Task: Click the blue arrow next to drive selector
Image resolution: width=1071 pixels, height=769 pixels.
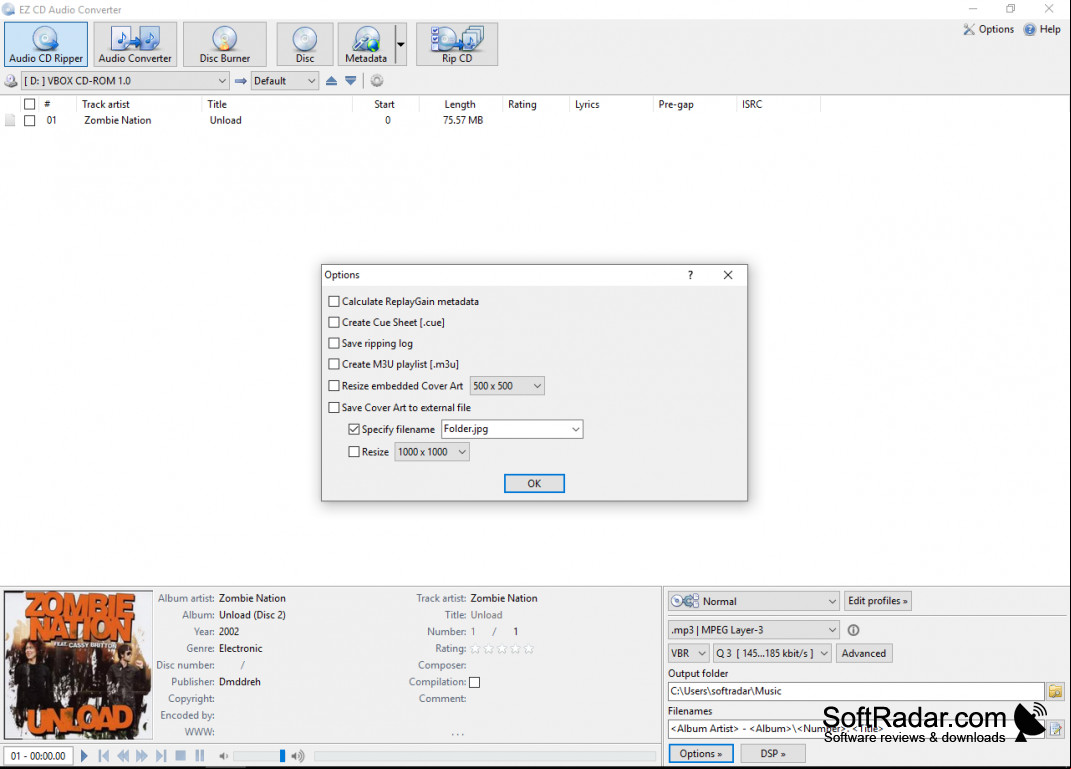Action: (x=240, y=81)
